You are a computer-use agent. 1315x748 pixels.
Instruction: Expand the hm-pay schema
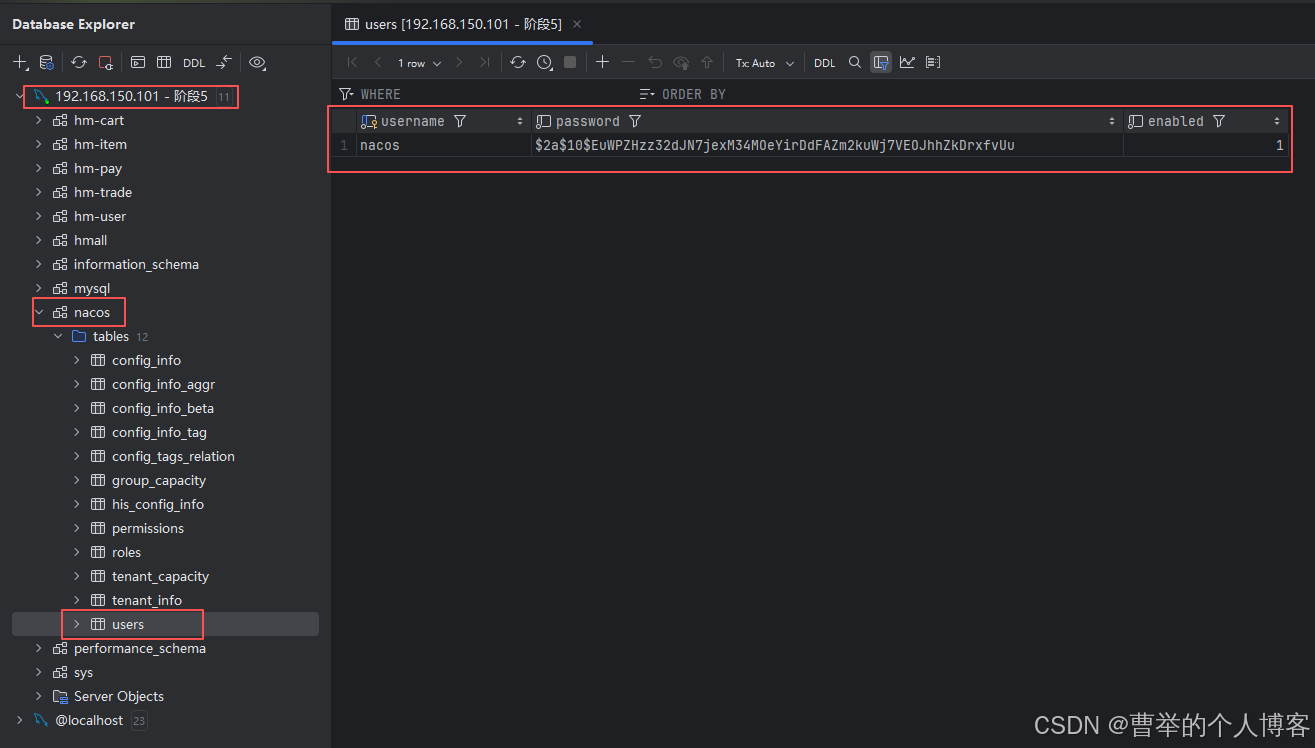point(39,168)
